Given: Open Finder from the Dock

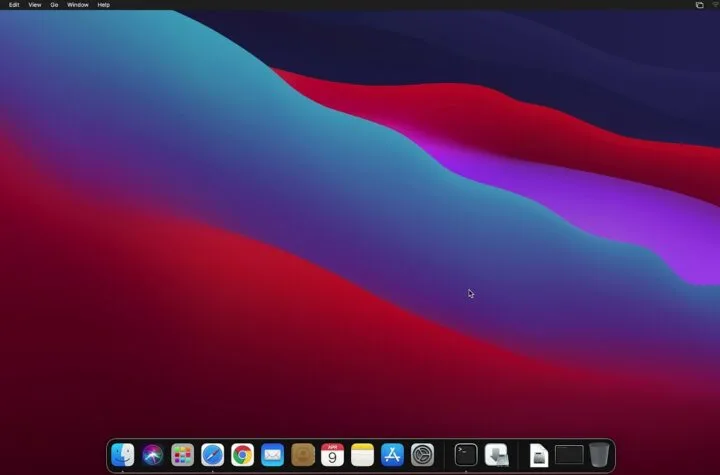Looking at the screenshot, I should (x=123, y=455).
